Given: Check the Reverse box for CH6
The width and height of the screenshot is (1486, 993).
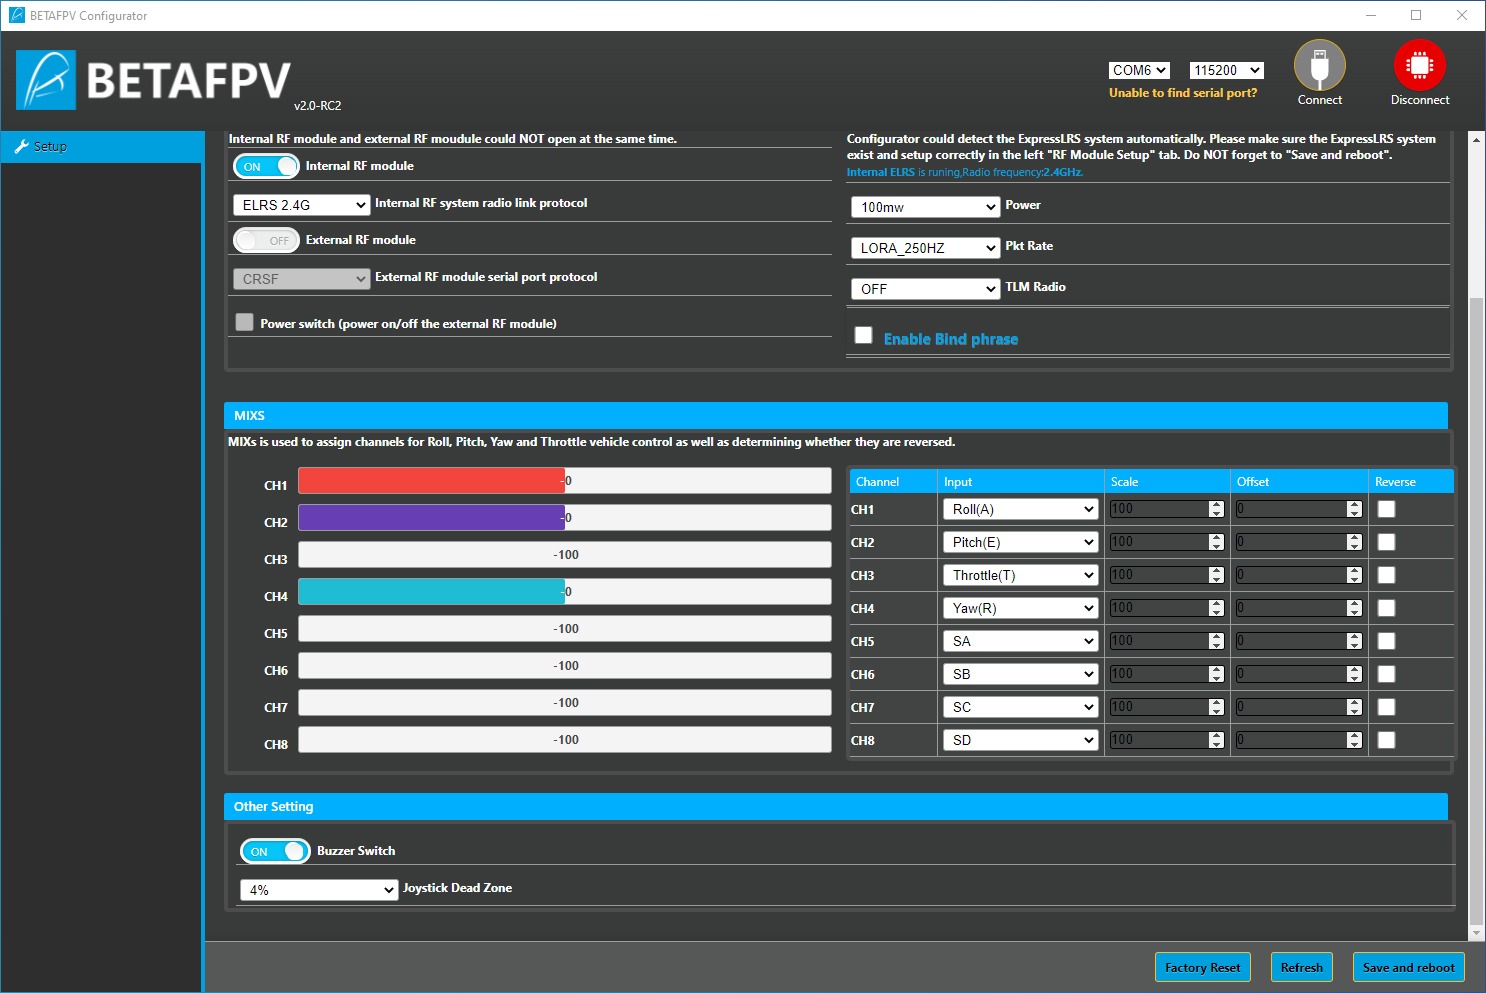Looking at the screenshot, I should (1386, 674).
